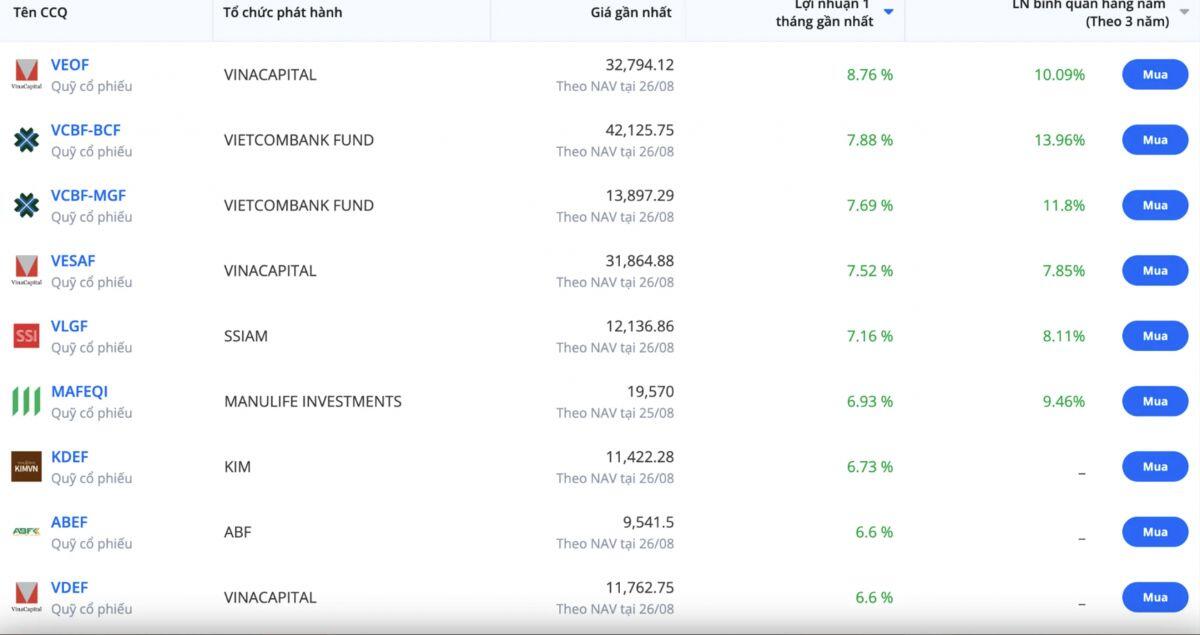Click the Vietcombank Fund logo beside VCBF-BCF
Viewport: 1200px width, 635px height.
click(26, 140)
